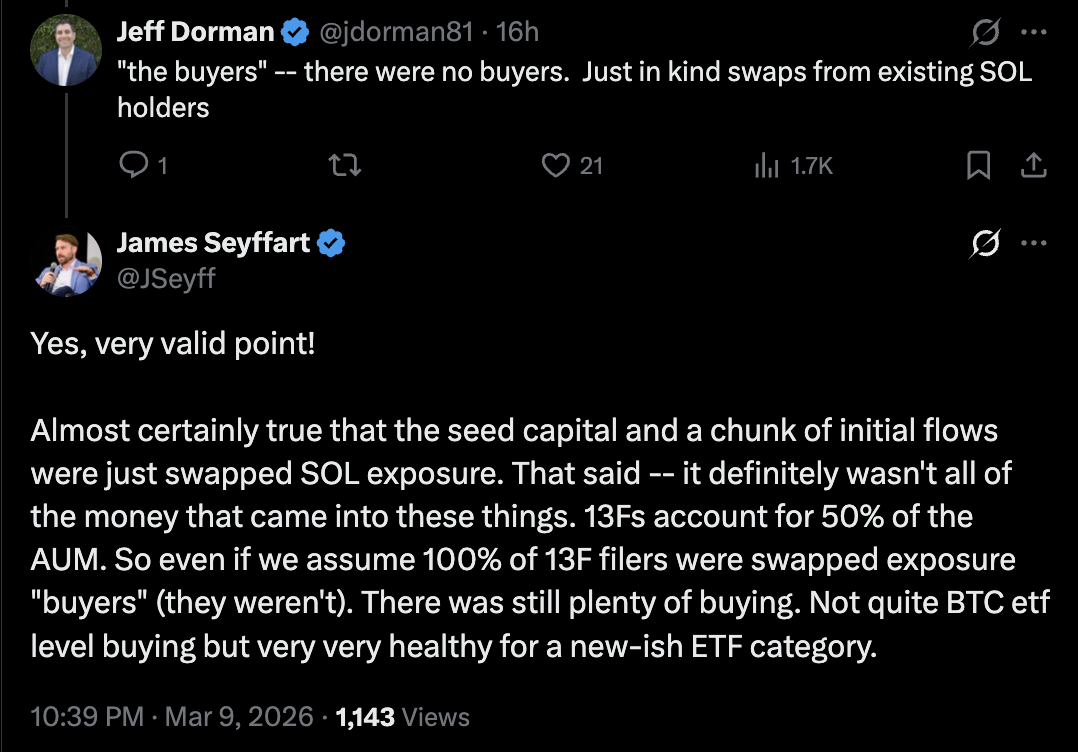This screenshot has height=752, width=1078.
Task: Open more options for James Seyffart's reply
Action: [1036, 242]
